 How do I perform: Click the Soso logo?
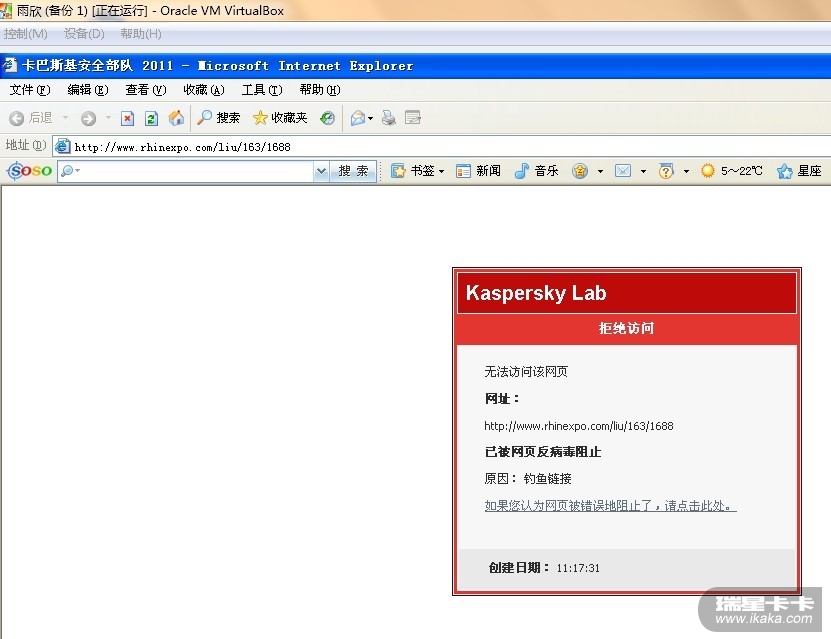pos(29,171)
